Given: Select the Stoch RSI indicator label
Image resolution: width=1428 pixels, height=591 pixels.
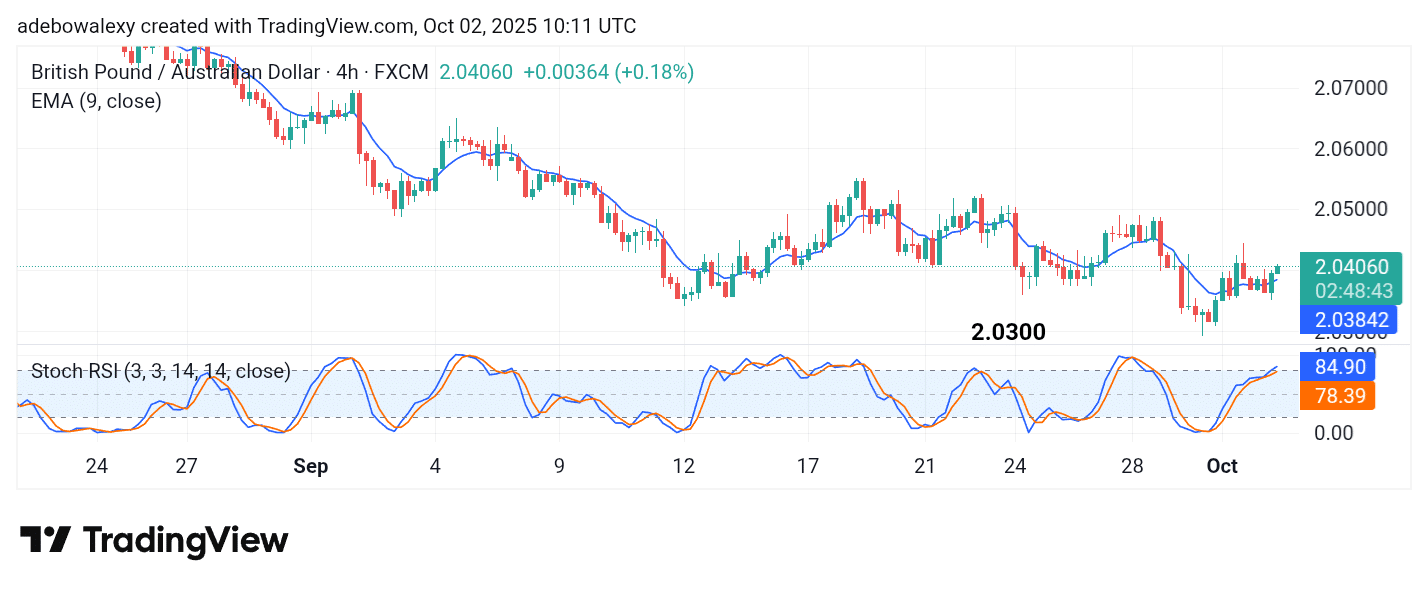Looking at the screenshot, I should [160, 372].
